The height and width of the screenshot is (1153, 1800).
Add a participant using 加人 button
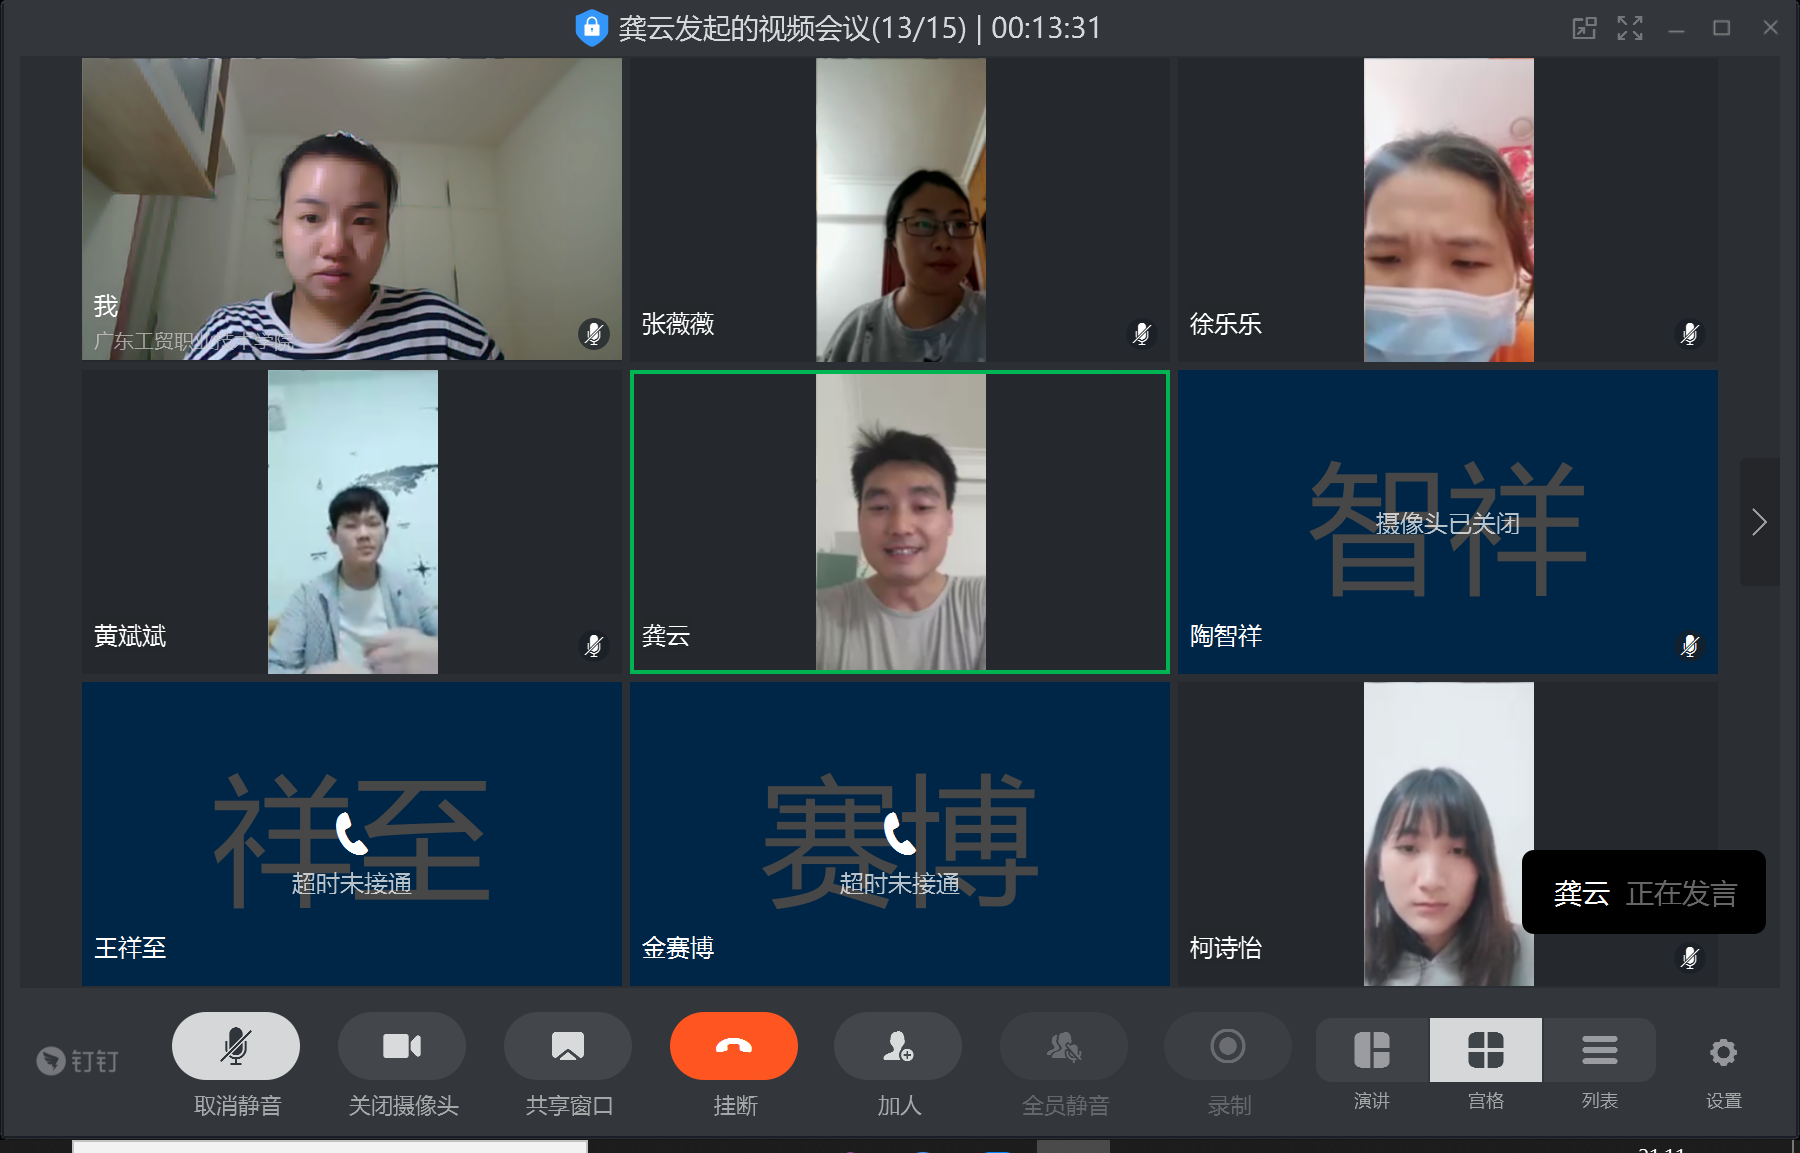click(x=898, y=1046)
